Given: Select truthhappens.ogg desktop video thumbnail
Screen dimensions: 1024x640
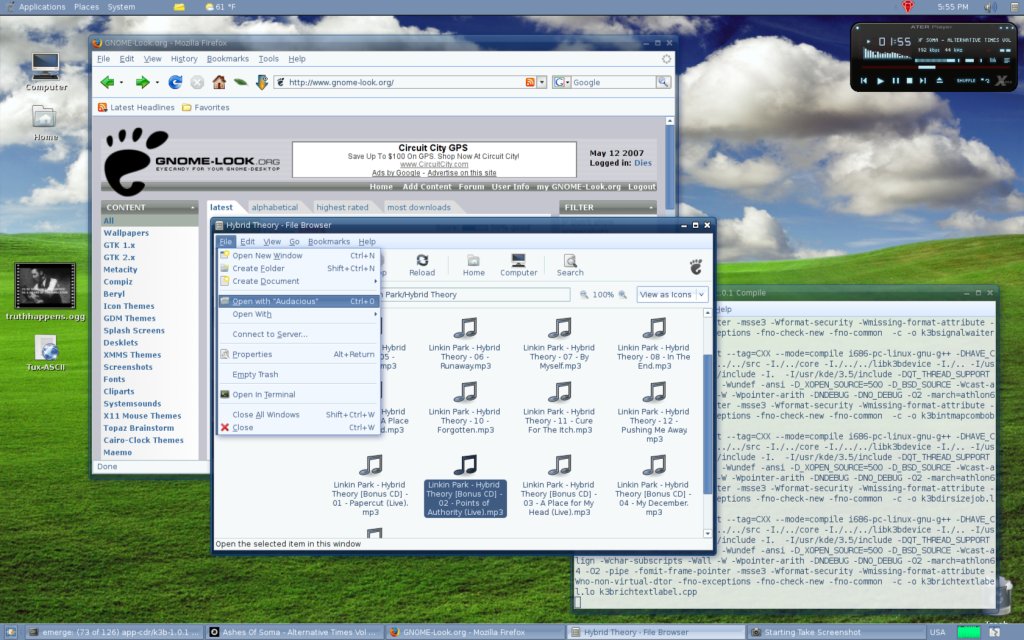Looking at the screenshot, I should point(45,291).
